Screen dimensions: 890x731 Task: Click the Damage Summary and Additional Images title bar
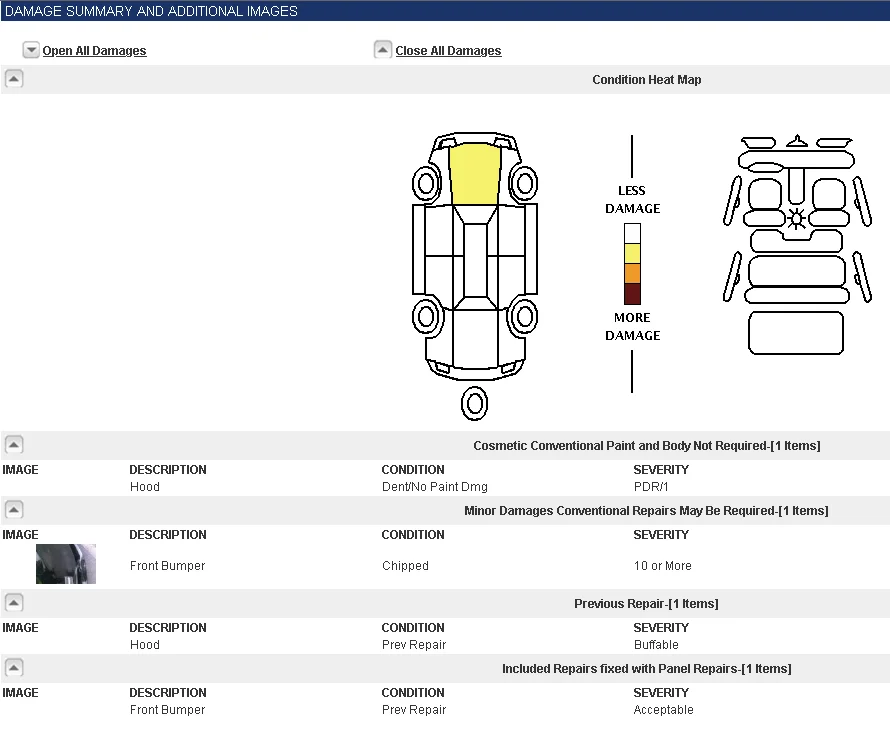click(x=445, y=11)
